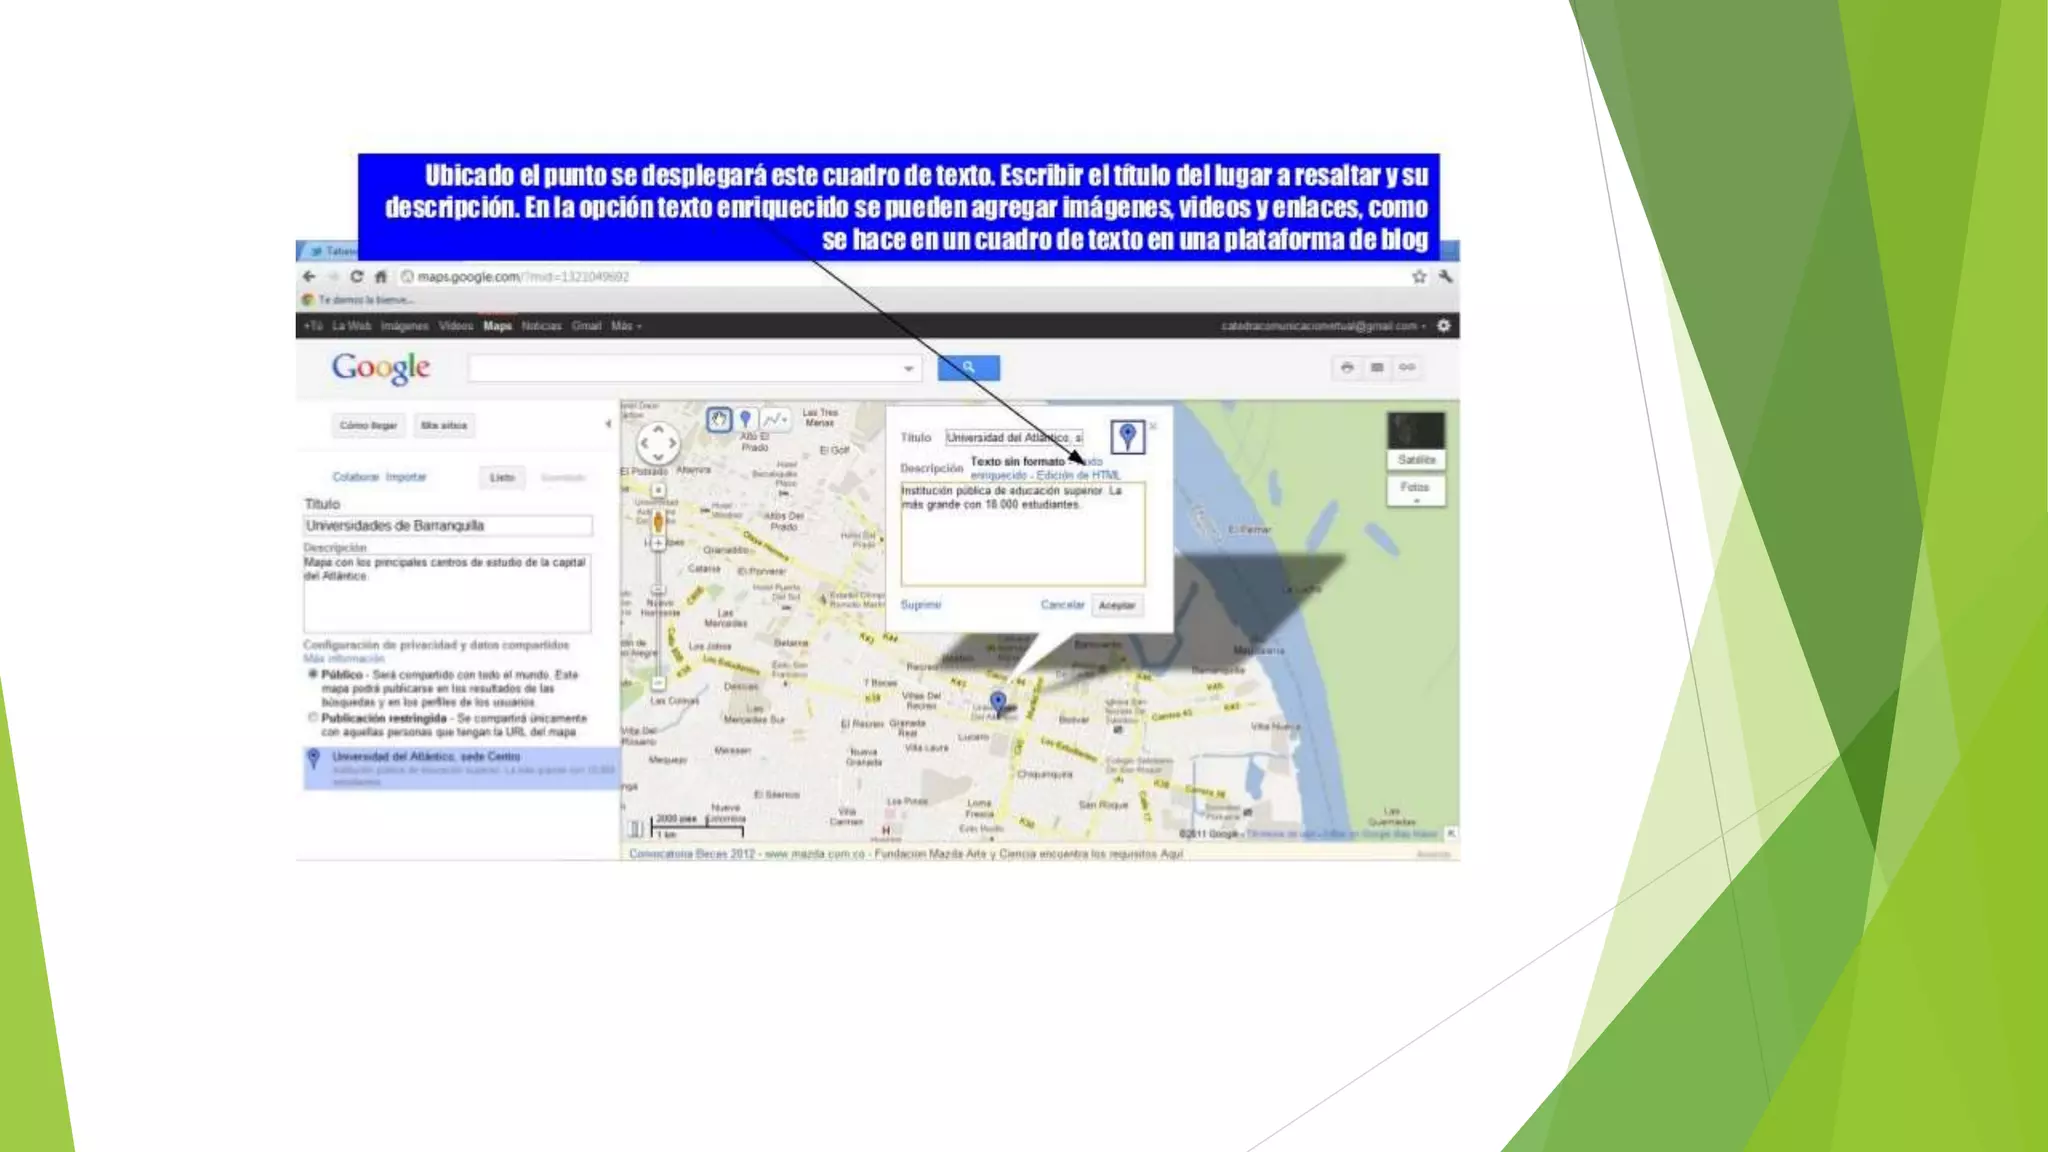The width and height of the screenshot is (2048, 1152).
Task: Open Maps in the top black bar
Action: [497, 326]
